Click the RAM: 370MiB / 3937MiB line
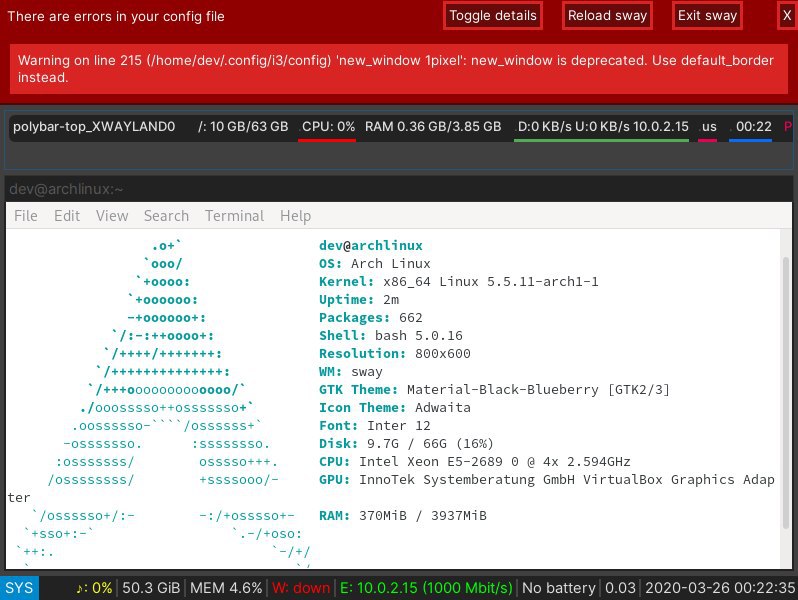This screenshot has height=600, width=798. point(403,516)
